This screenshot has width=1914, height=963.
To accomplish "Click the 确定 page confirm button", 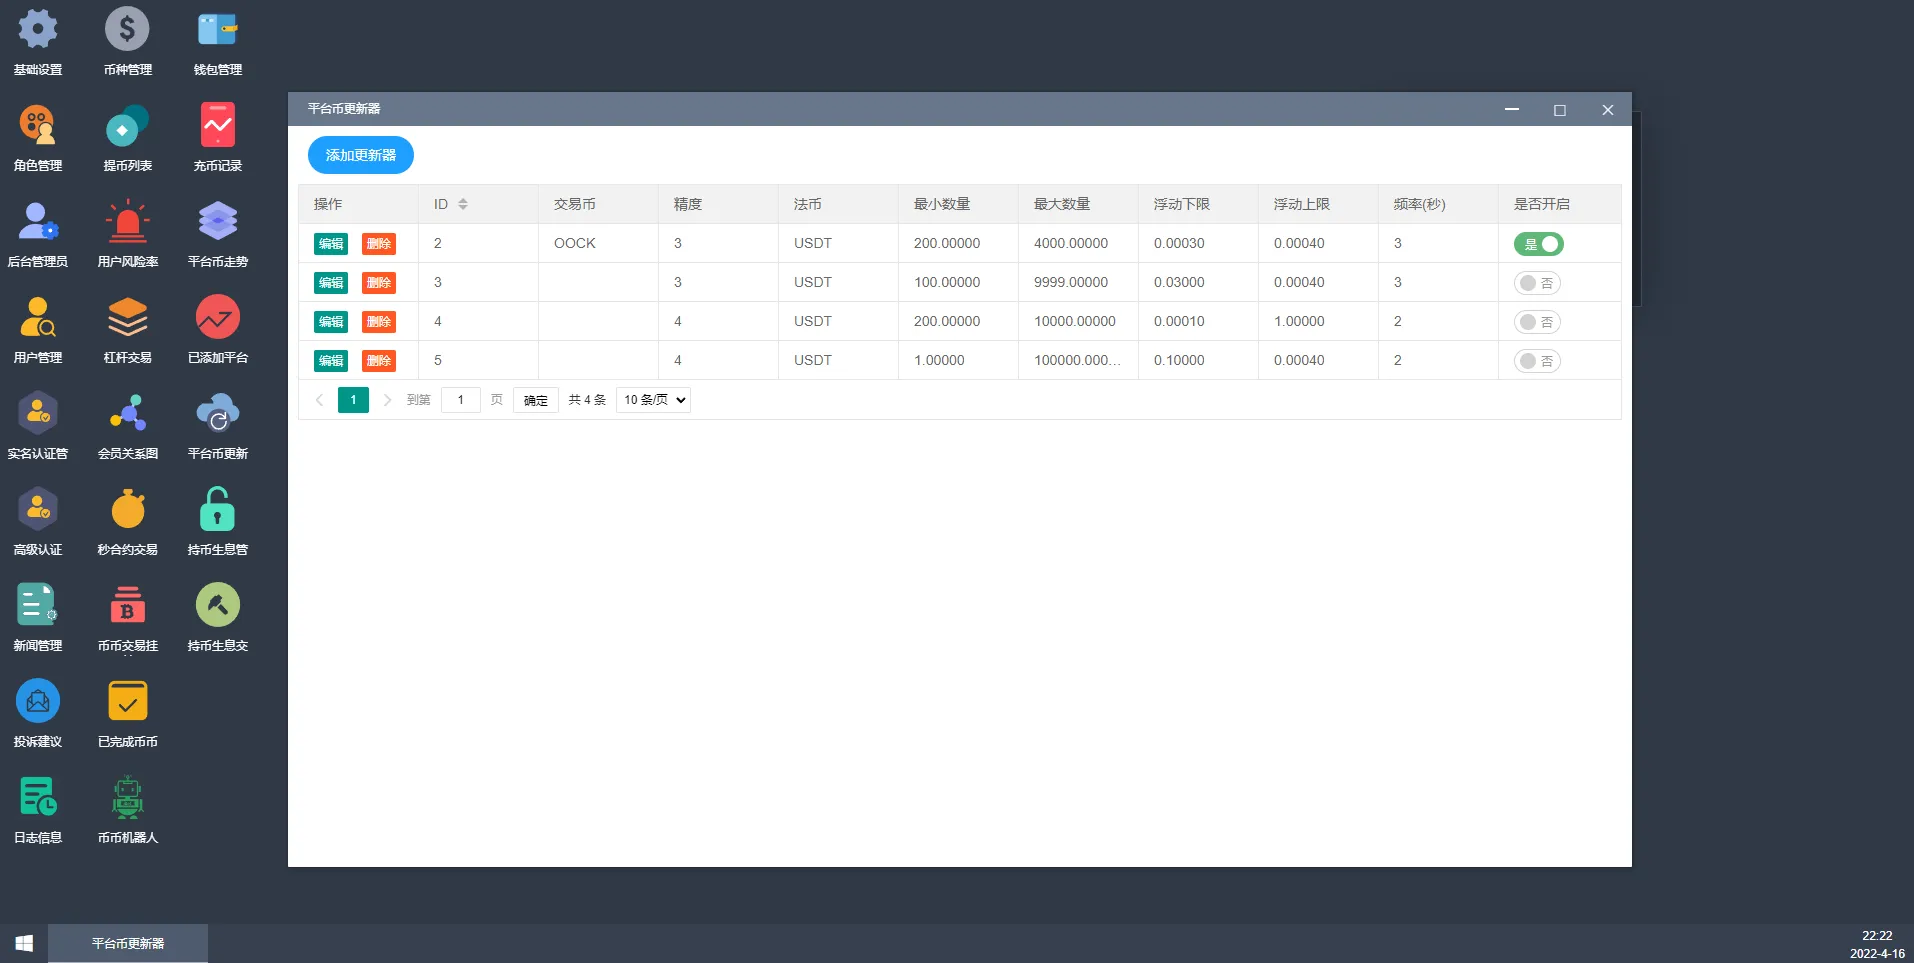I will pyautogui.click(x=535, y=399).
